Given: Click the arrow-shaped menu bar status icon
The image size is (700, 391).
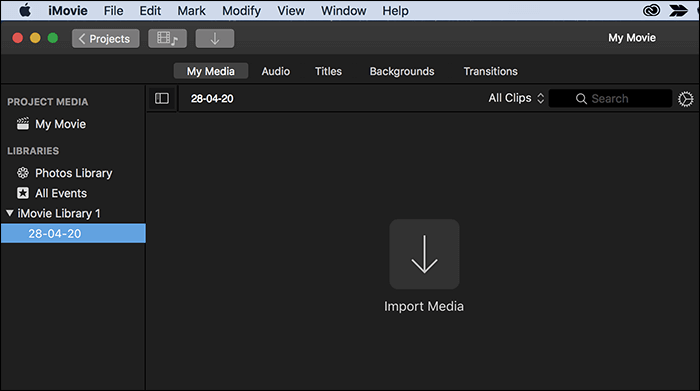Looking at the screenshot, I should (x=678, y=10).
